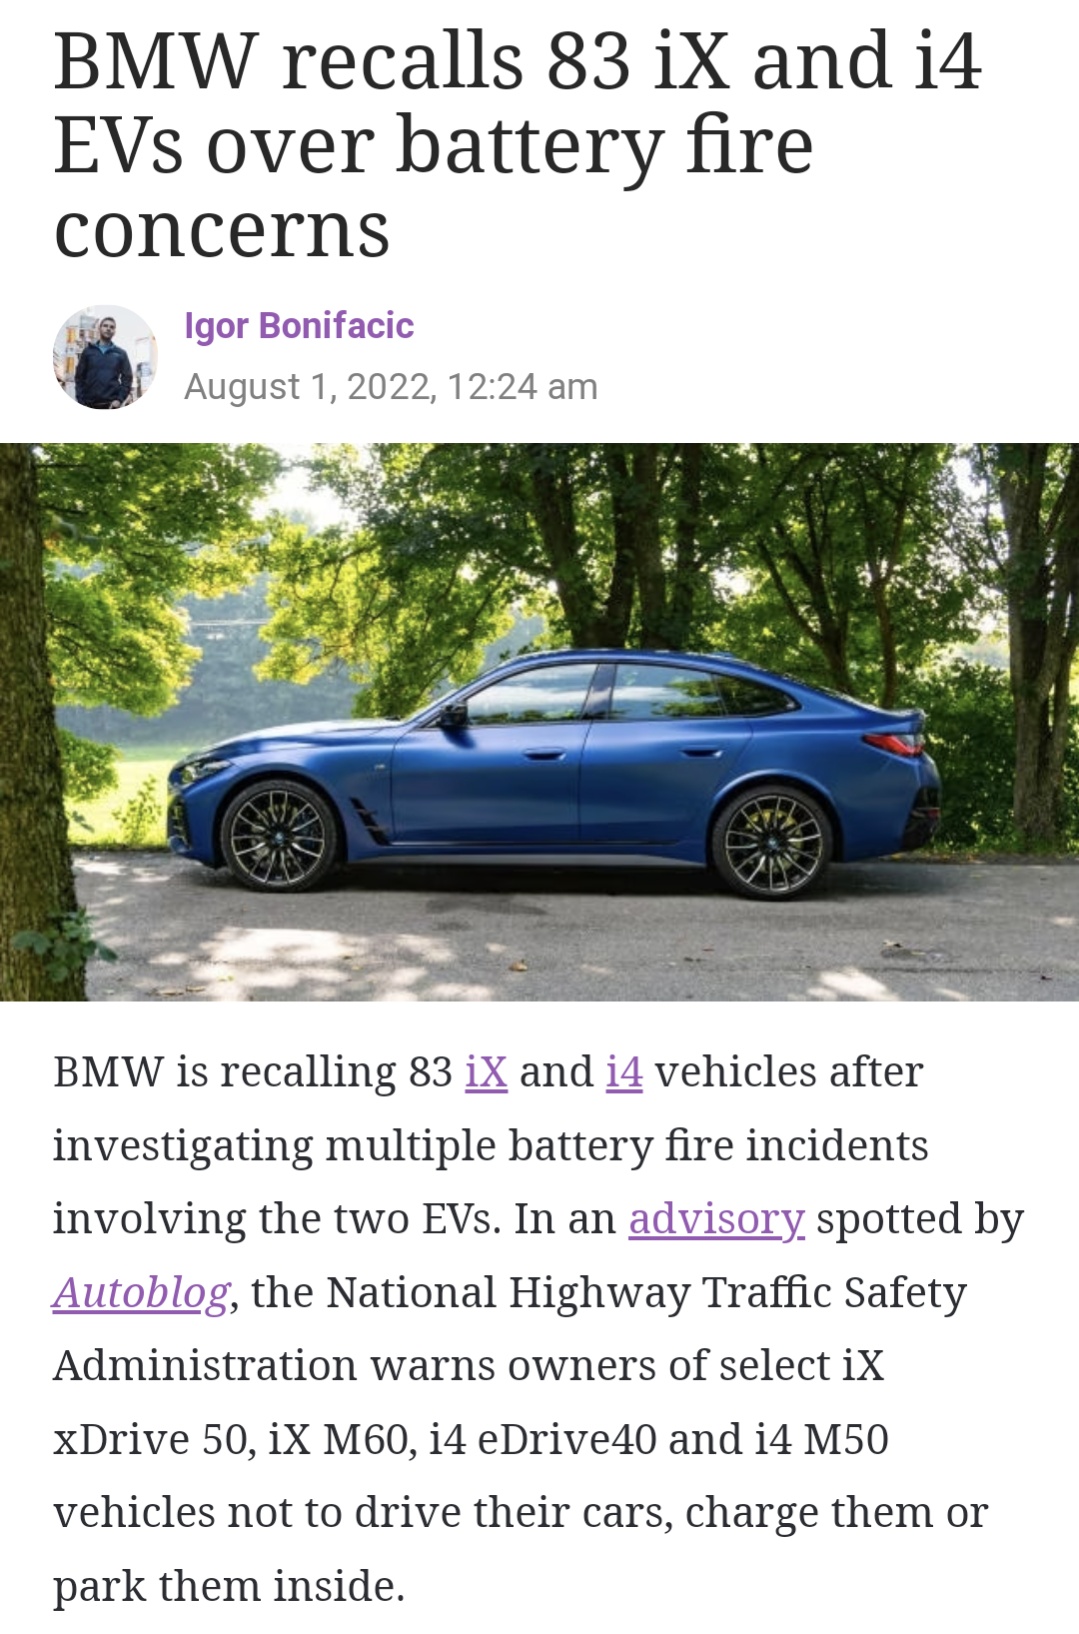The width and height of the screenshot is (1079, 1634).
Task: Click the "iX M60" model mention
Action: [338, 1439]
